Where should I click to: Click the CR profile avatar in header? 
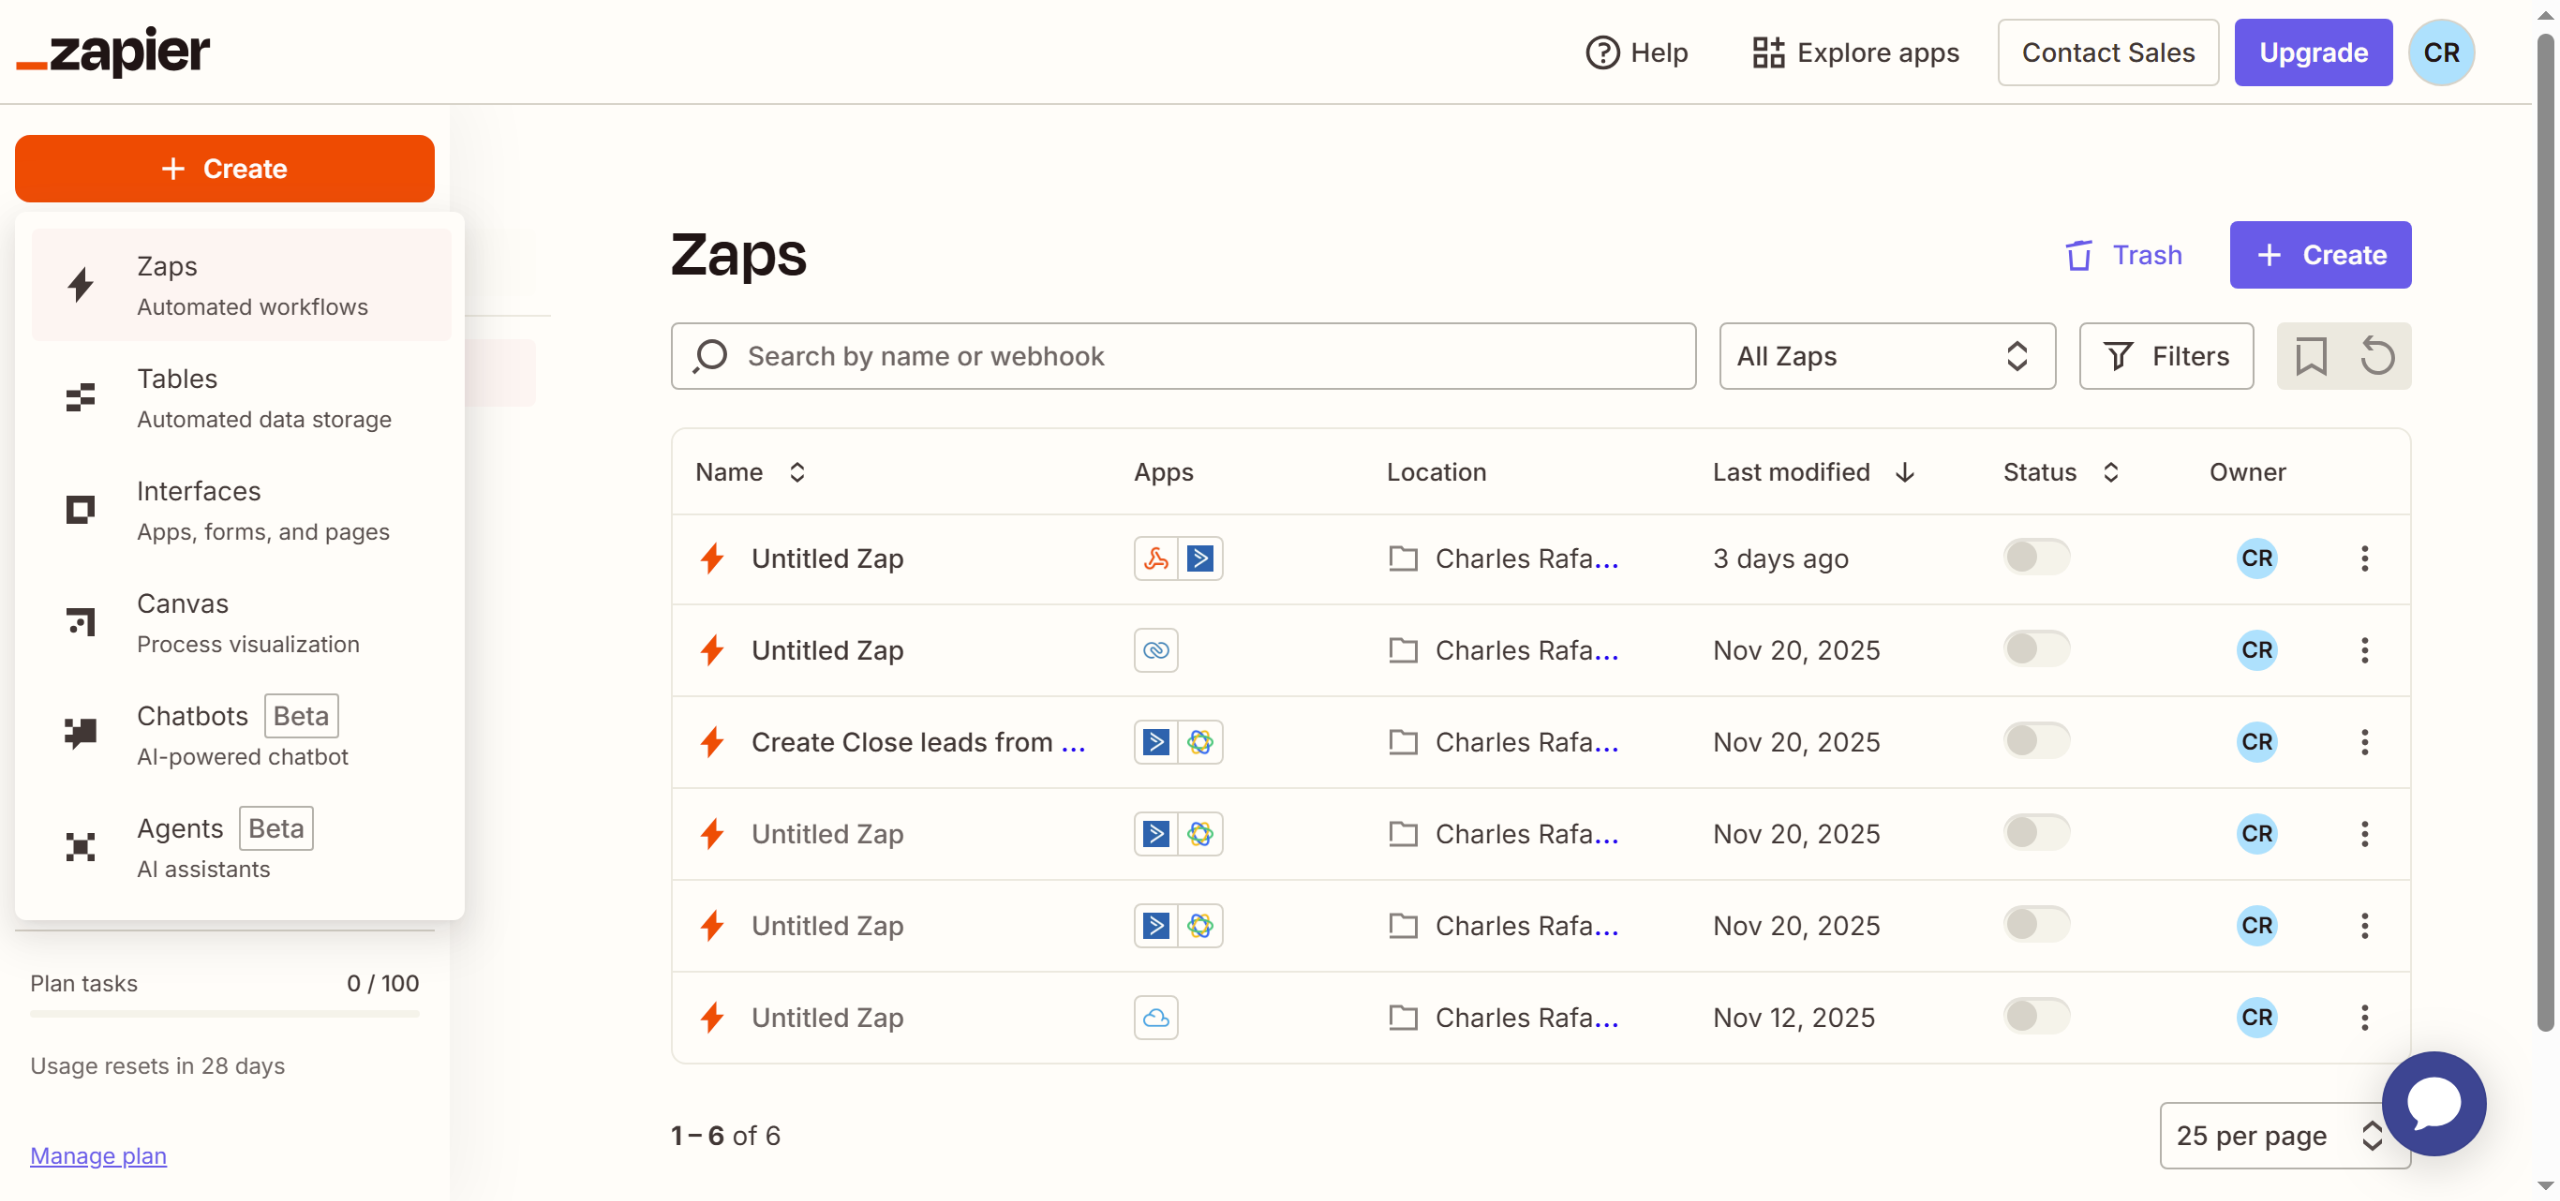coord(2440,53)
